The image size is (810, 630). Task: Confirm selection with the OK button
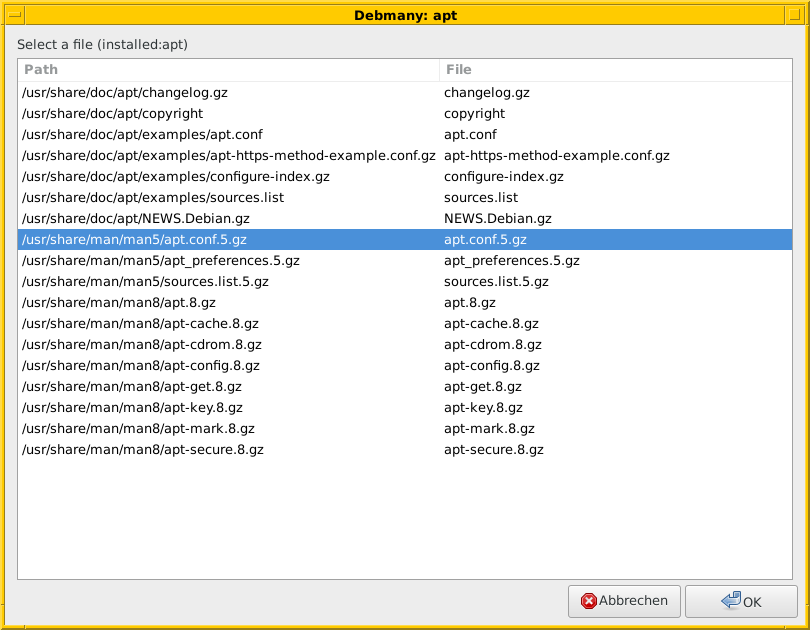(x=740, y=601)
